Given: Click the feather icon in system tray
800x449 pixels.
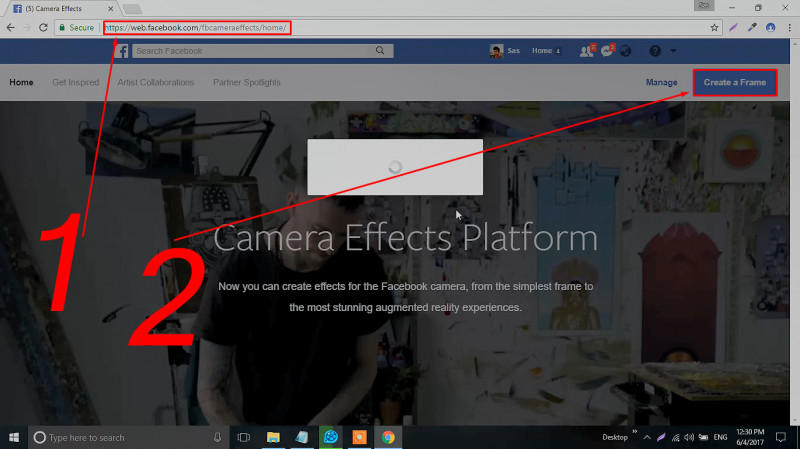Looking at the screenshot, I should tap(661, 437).
